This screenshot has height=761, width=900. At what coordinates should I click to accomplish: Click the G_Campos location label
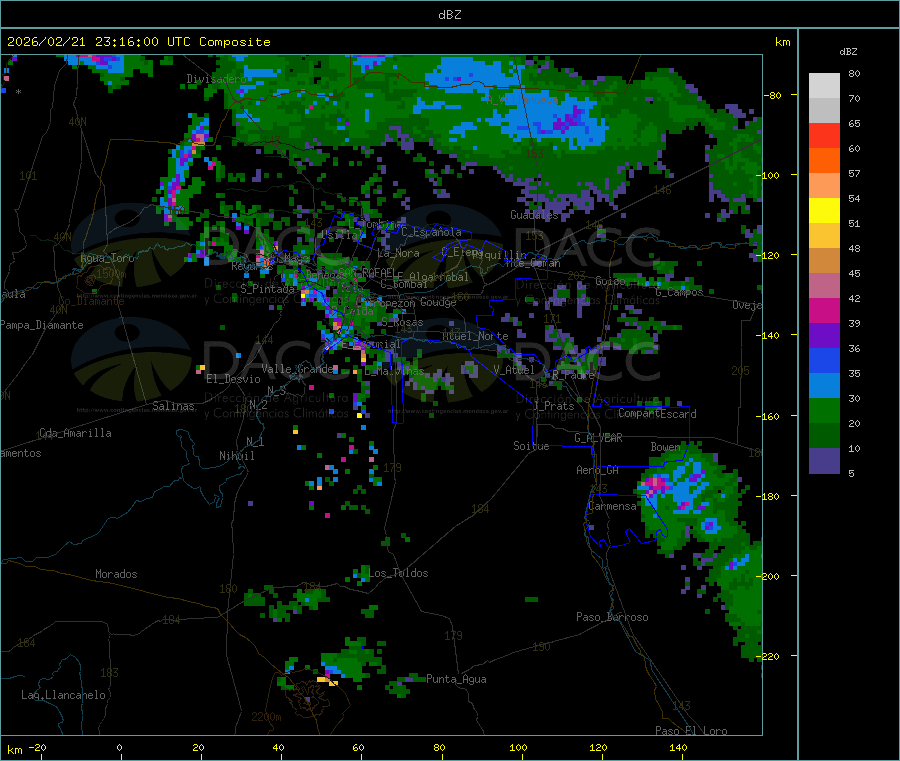[679, 292]
